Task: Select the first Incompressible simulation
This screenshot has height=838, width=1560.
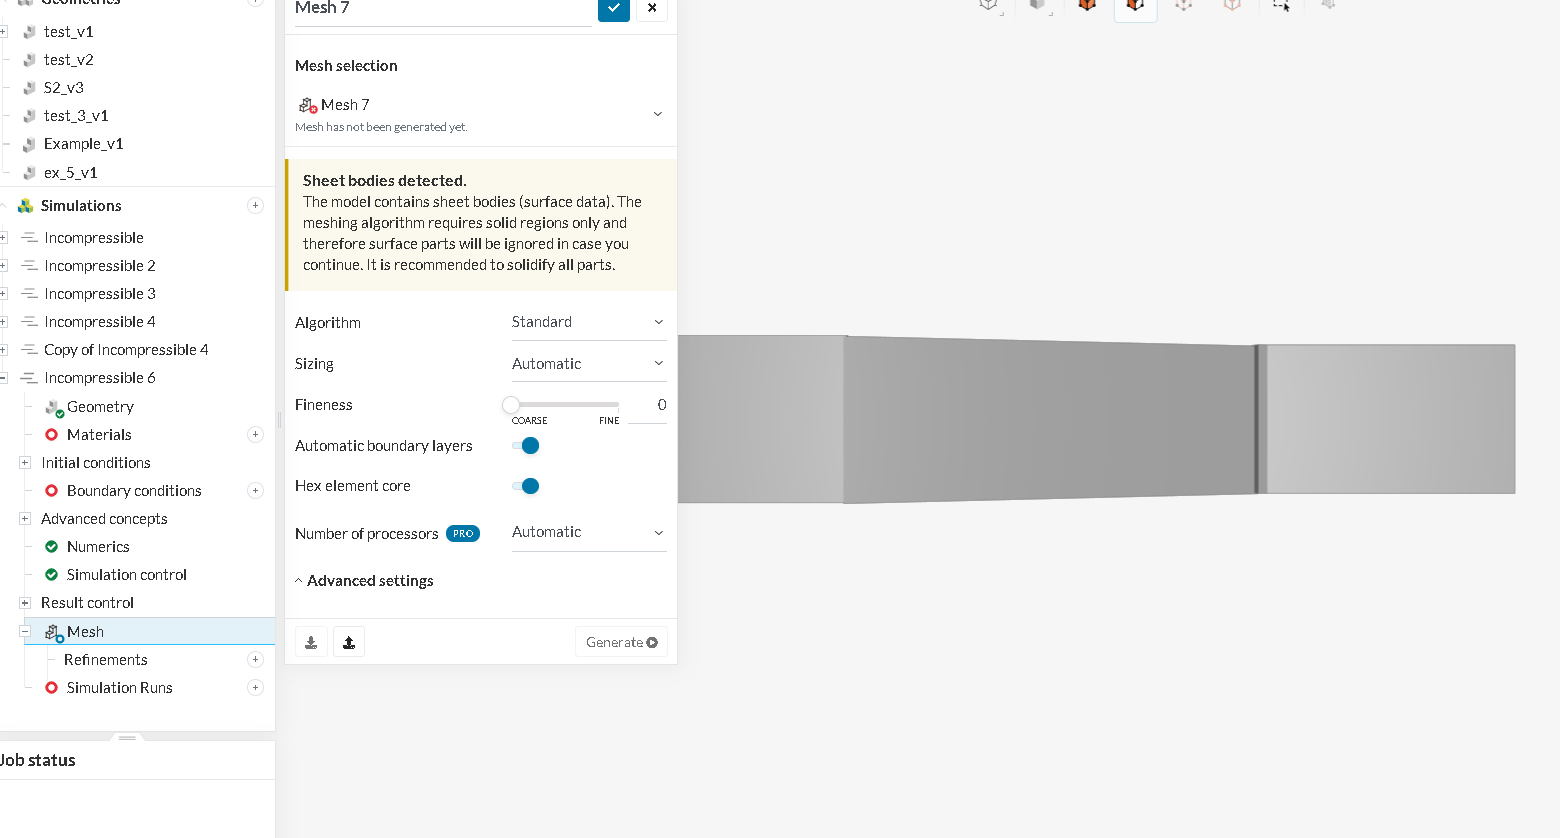Action: click(94, 237)
